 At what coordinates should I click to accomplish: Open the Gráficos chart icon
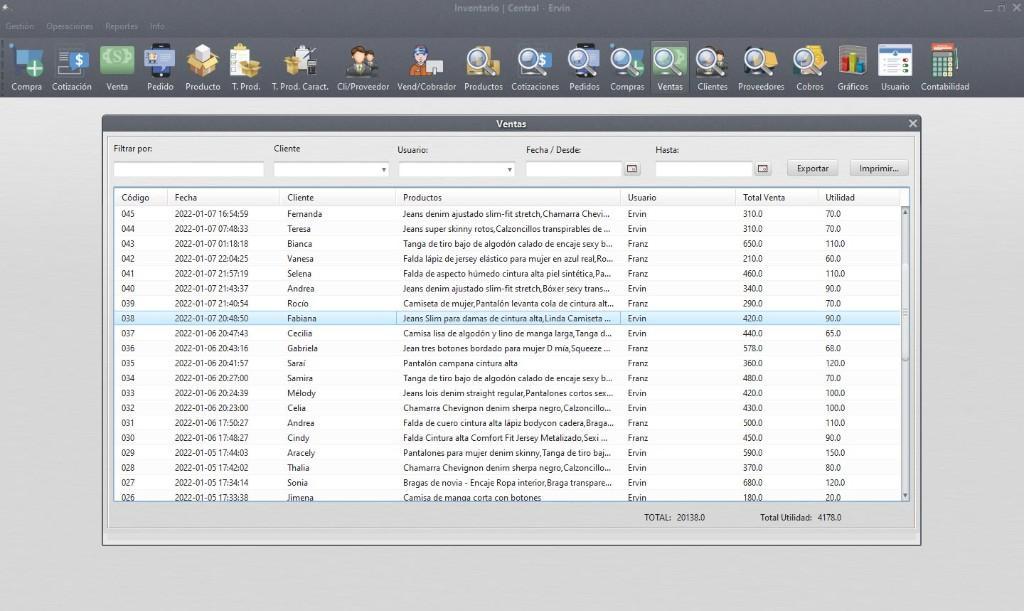pos(853,68)
